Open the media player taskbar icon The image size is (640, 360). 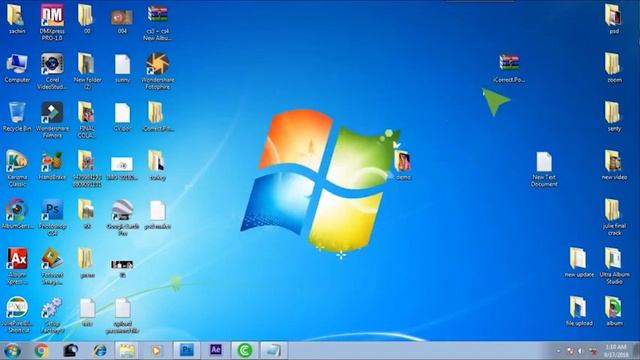[156, 350]
